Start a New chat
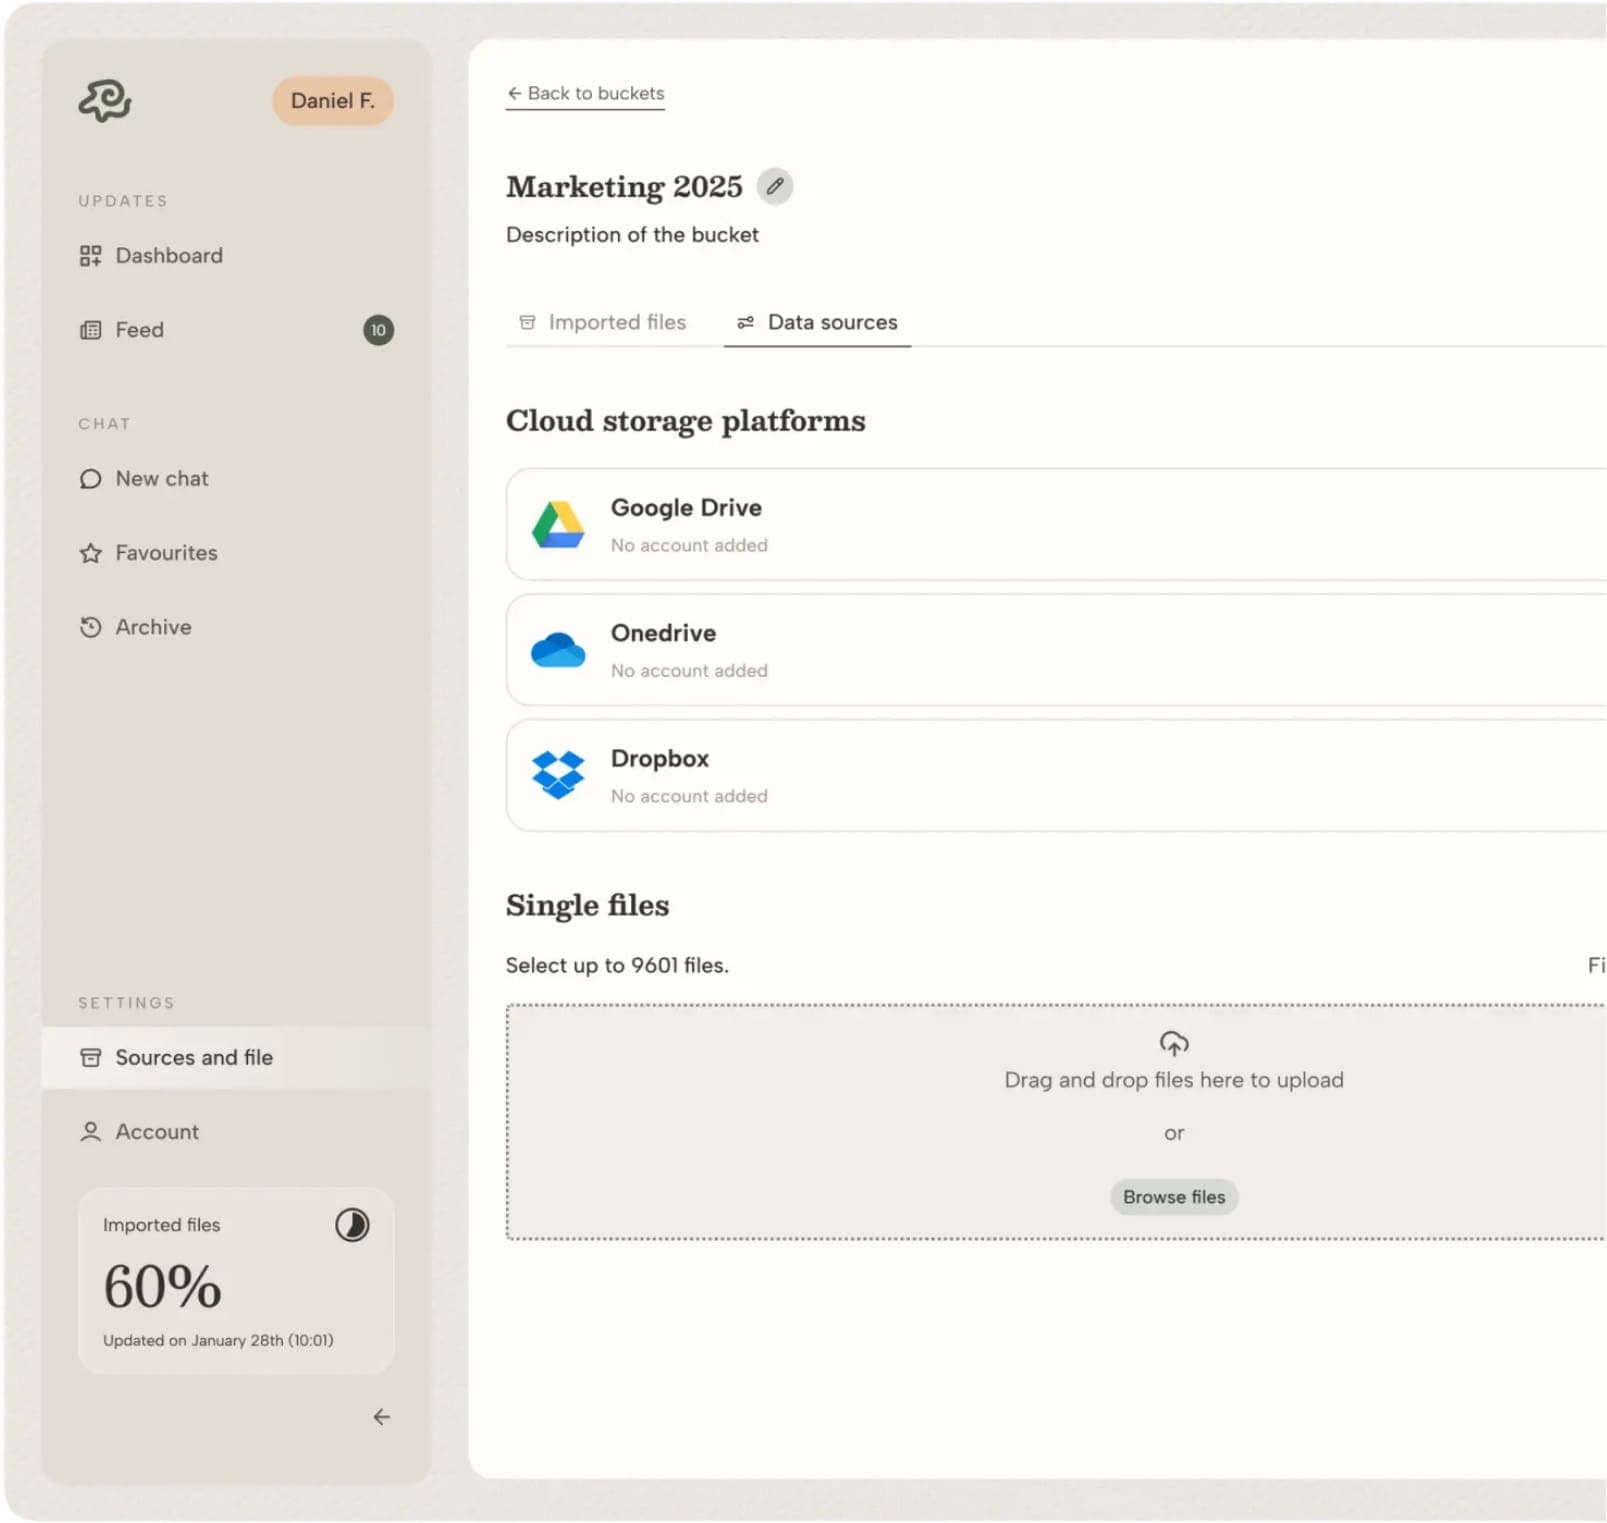1607x1523 pixels. pos(161,479)
